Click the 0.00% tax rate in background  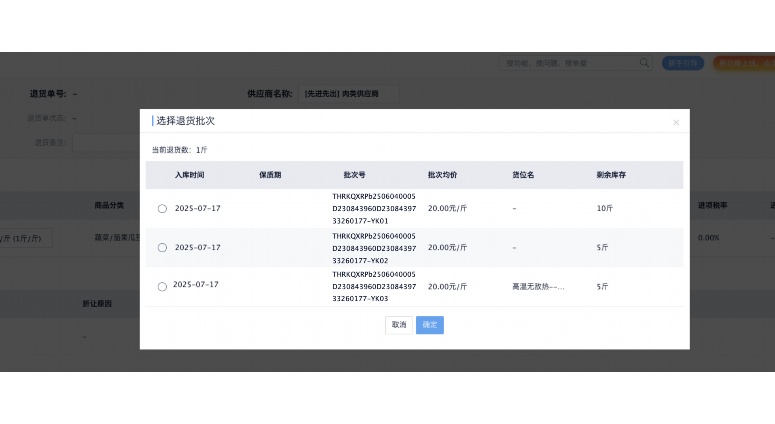pos(708,238)
